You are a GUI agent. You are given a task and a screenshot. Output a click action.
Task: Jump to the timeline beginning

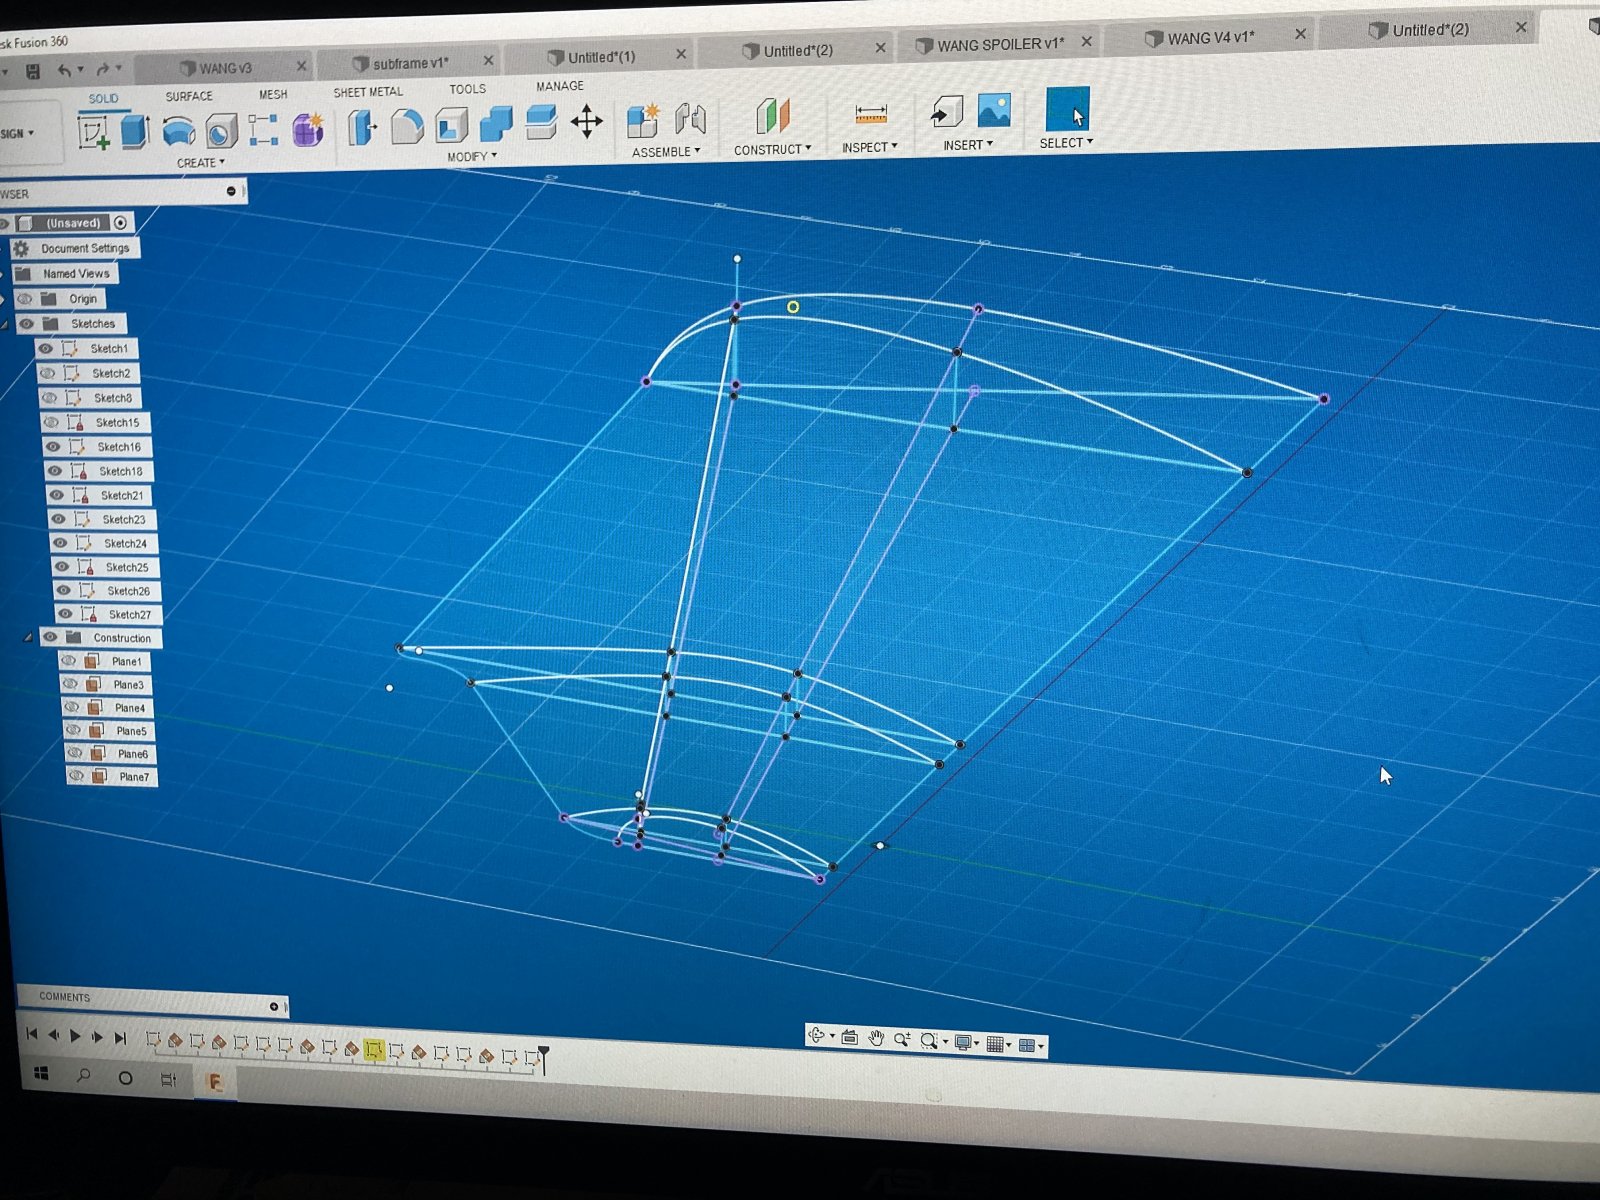click(x=32, y=1034)
